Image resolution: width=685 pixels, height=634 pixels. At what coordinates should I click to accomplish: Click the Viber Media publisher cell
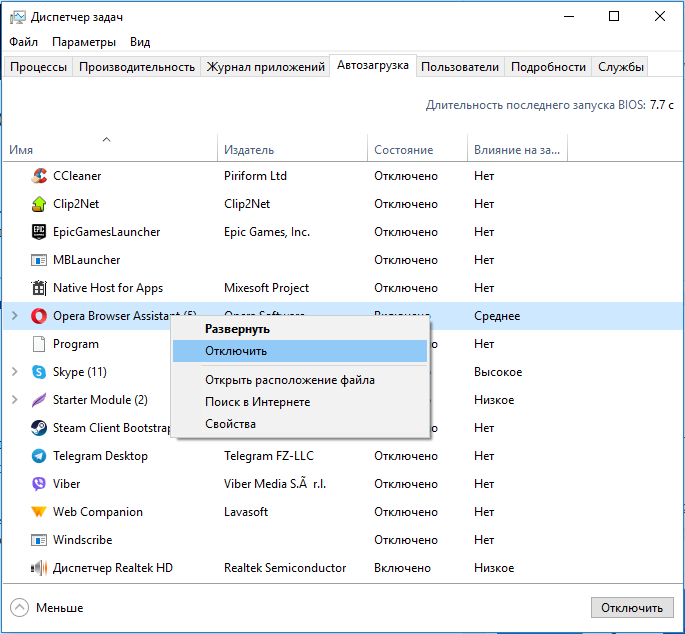point(275,484)
